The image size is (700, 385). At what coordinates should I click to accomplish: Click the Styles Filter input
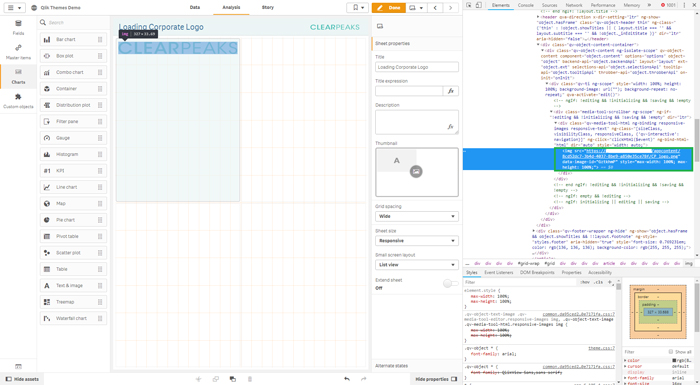click(520, 282)
